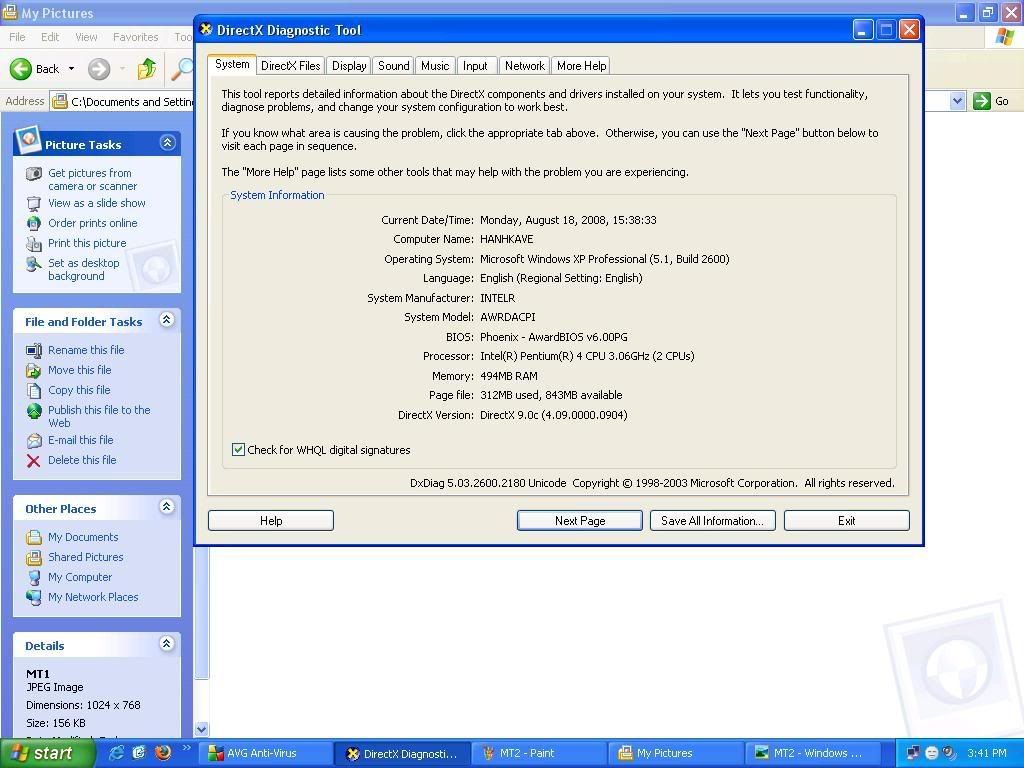The width and height of the screenshot is (1024, 768).
Task: Switch to the DirectX Files tab
Action: click(291, 66)
